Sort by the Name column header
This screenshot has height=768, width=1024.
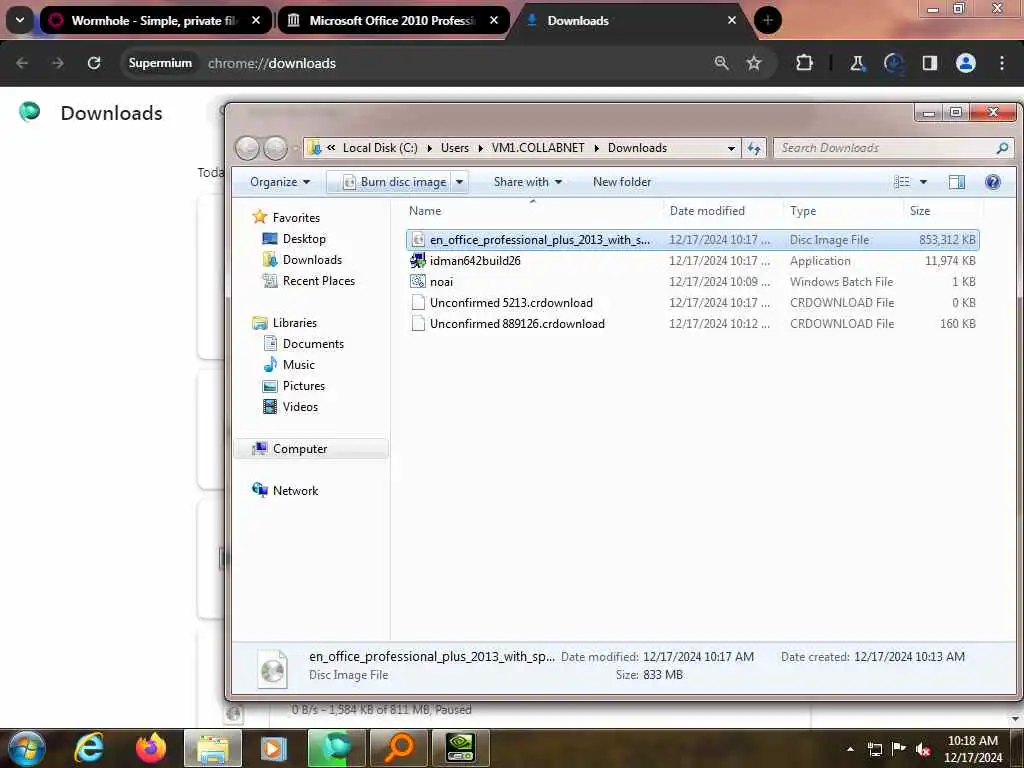tap(532, 210)
